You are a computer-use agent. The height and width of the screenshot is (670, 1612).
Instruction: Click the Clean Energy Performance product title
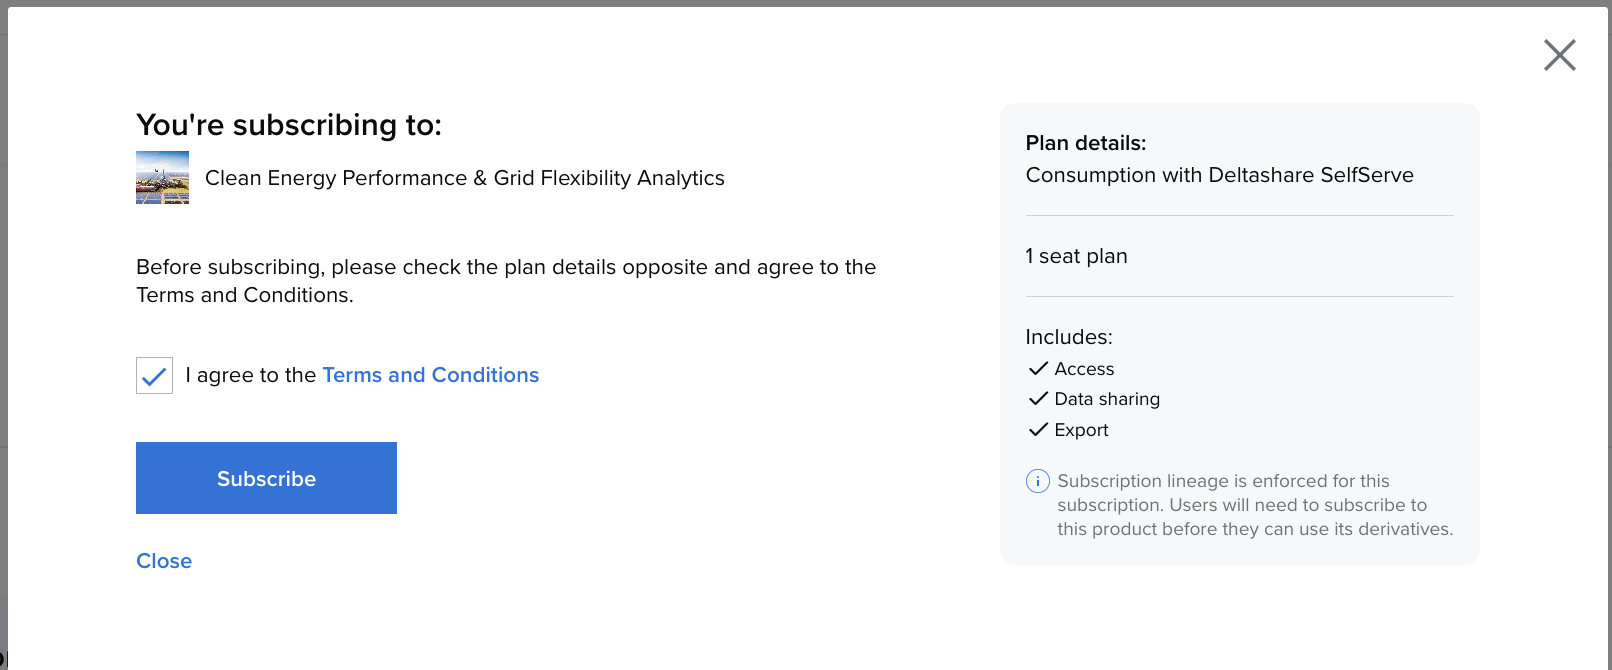pyautogui.click(x=464, y=178)
